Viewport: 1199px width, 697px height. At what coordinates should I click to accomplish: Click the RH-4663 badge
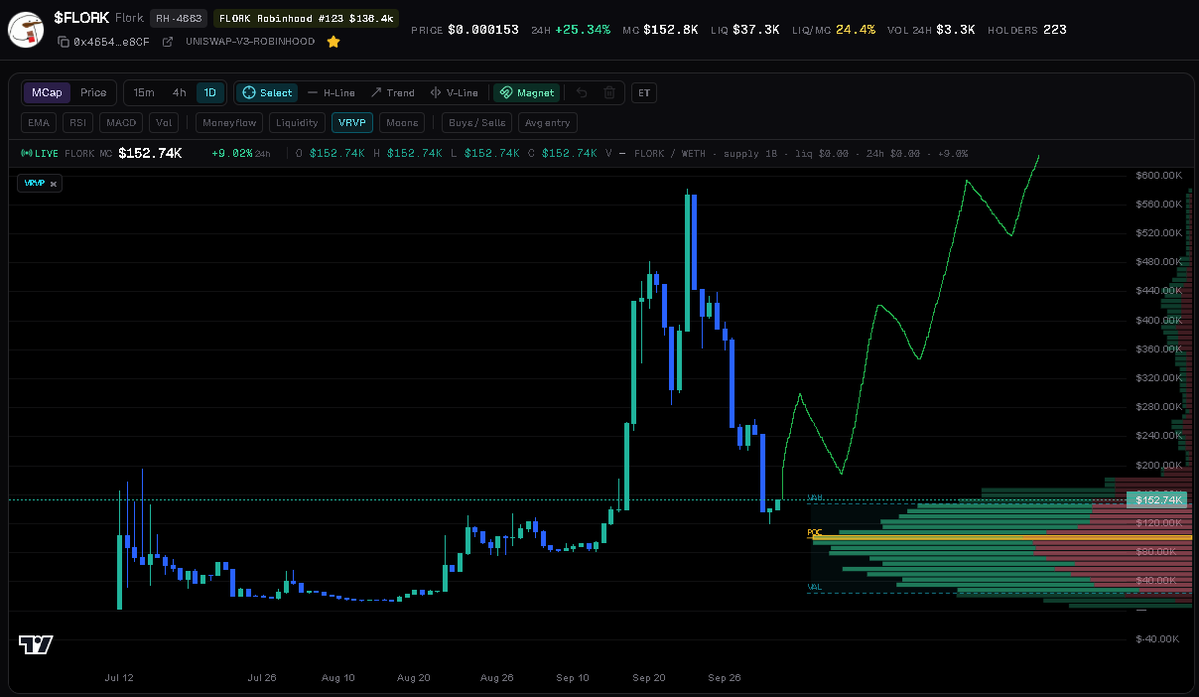[x=178, y=18]
